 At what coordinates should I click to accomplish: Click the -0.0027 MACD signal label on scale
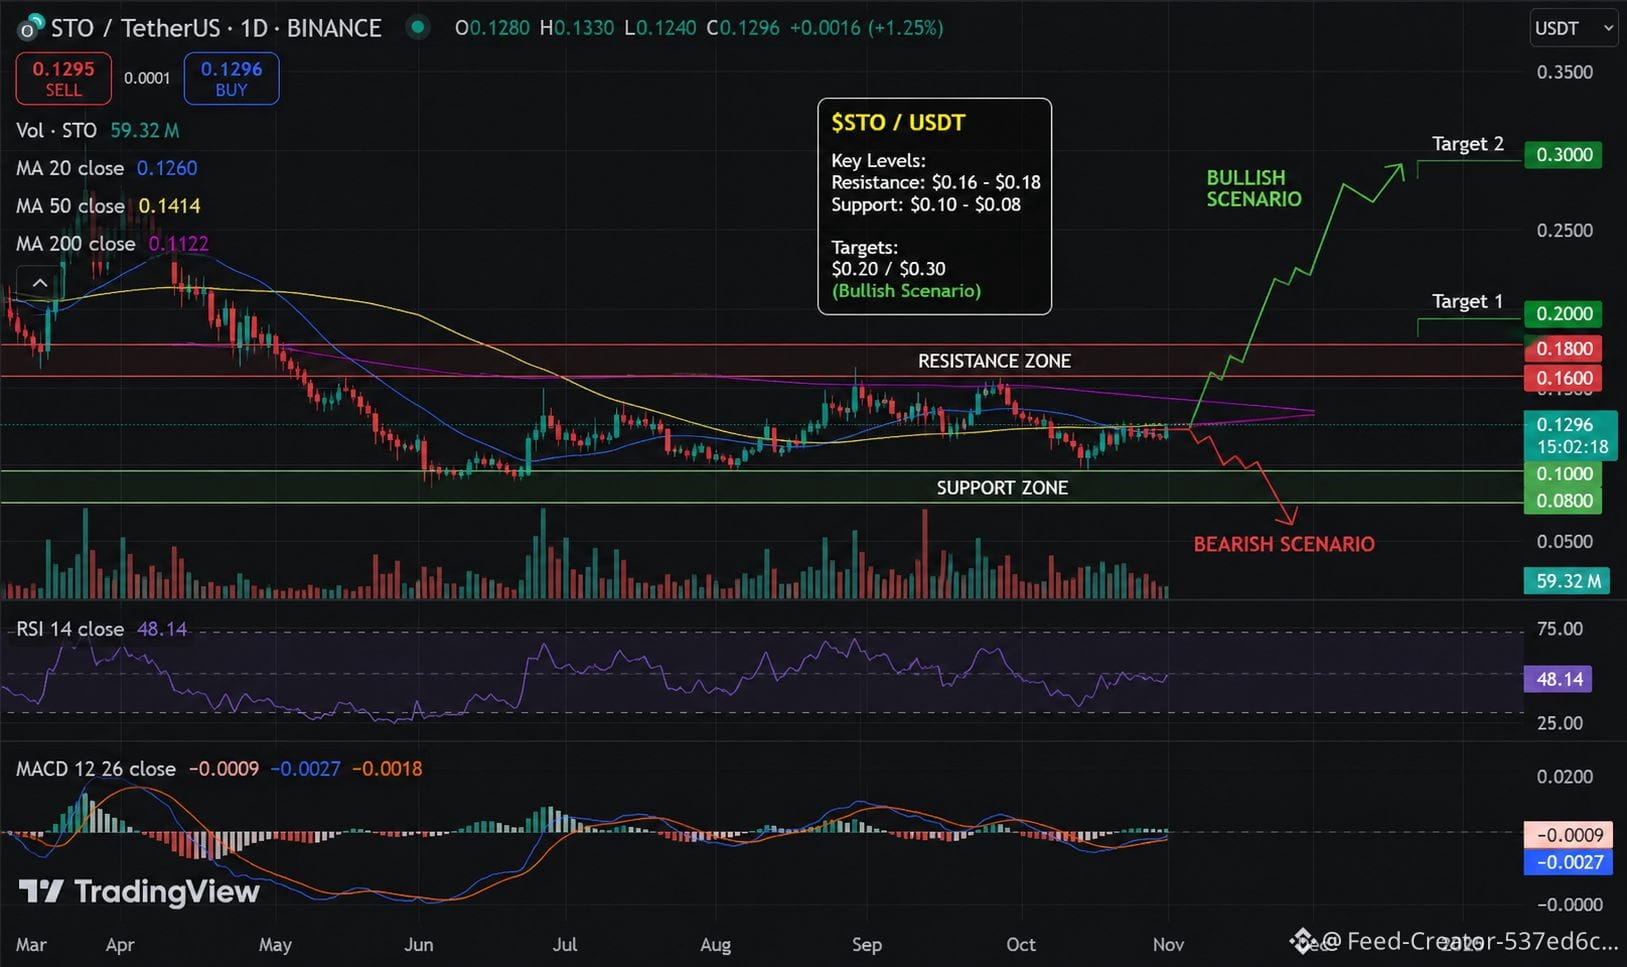(x=1568, y=862)
